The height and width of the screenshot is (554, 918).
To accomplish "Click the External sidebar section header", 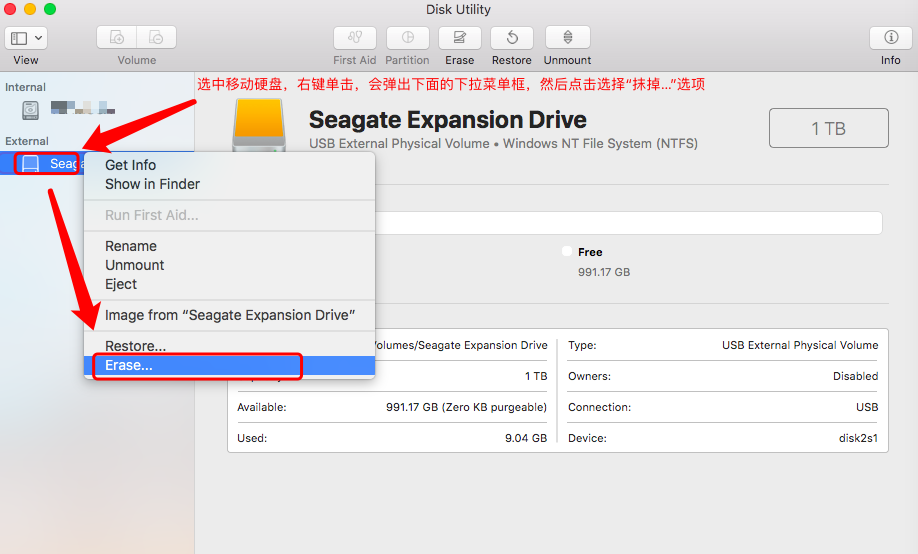I will tap(27, 141).
